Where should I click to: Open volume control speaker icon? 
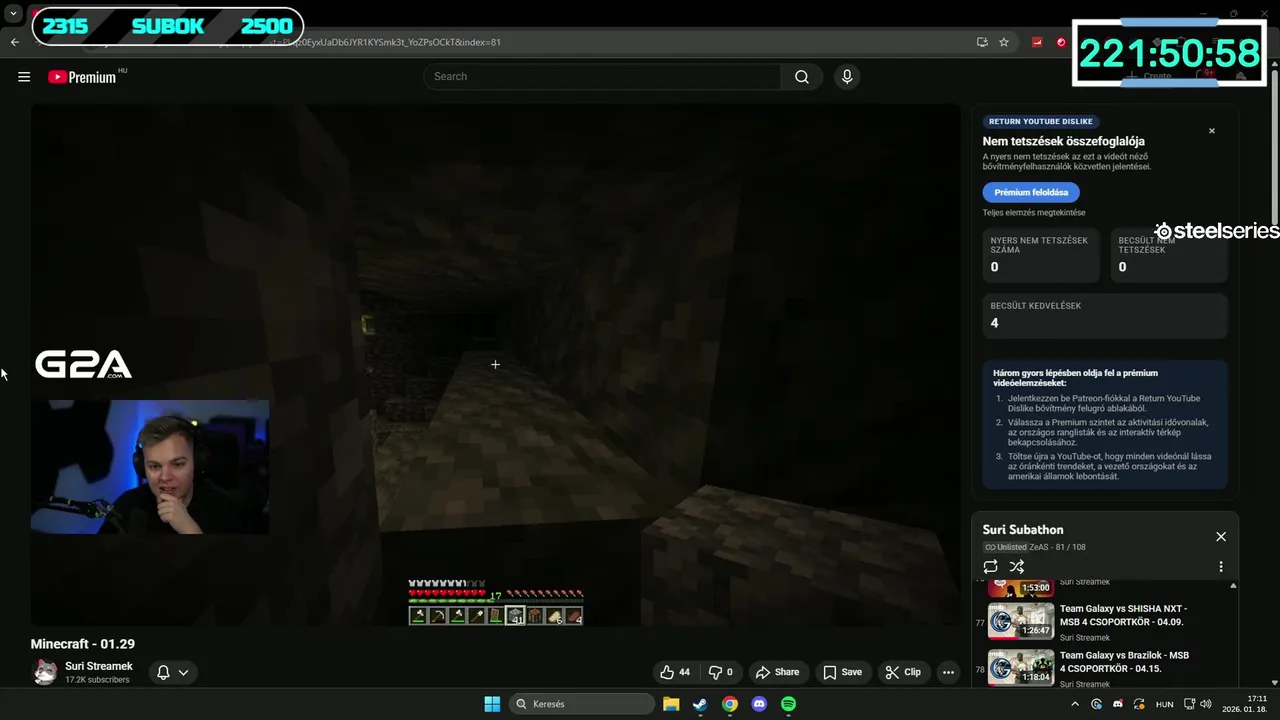point(1205,704)
